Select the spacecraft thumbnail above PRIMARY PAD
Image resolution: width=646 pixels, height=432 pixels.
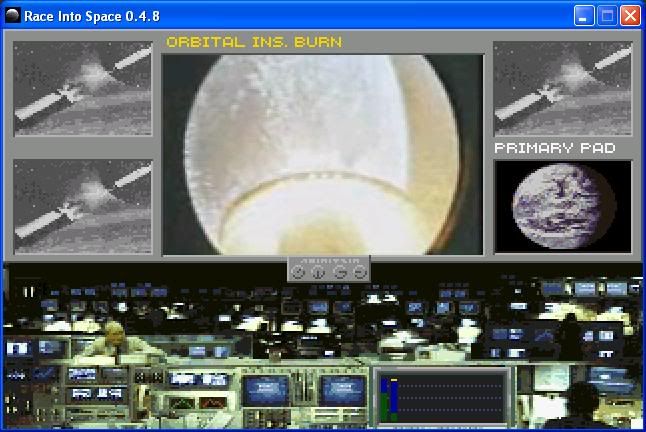click(x=563, y=89)
